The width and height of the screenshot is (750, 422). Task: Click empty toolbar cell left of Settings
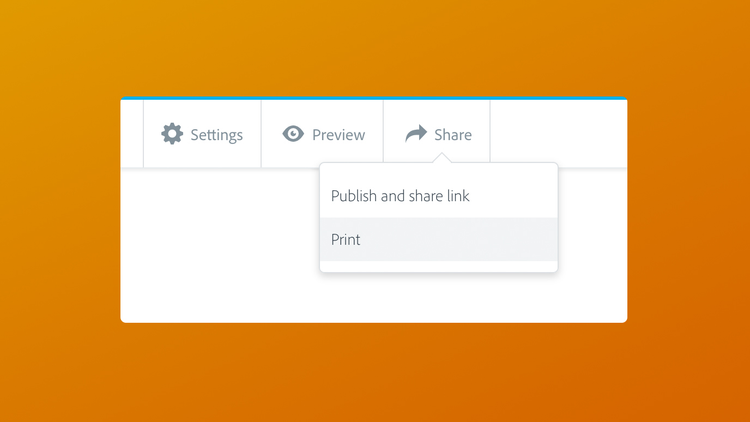(x=132, y=134)
